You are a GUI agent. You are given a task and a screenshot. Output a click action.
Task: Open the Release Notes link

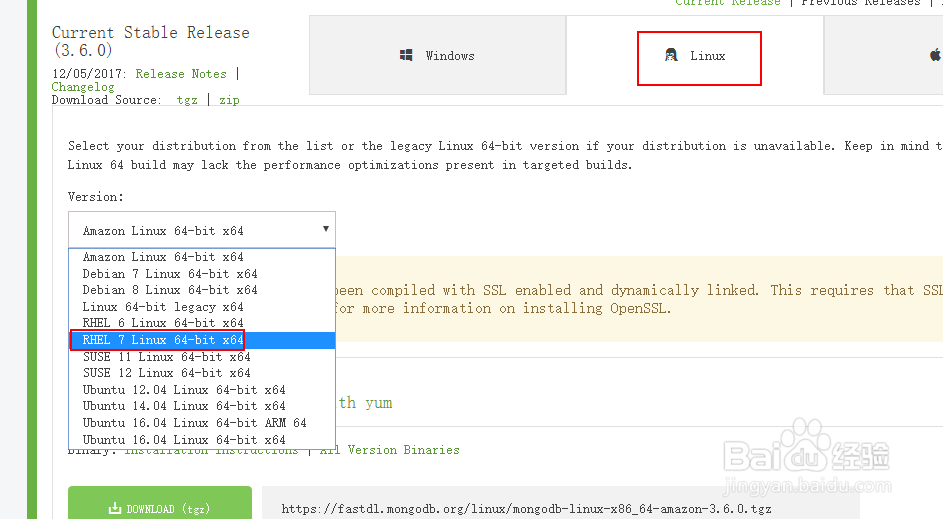tap(181, 74)
